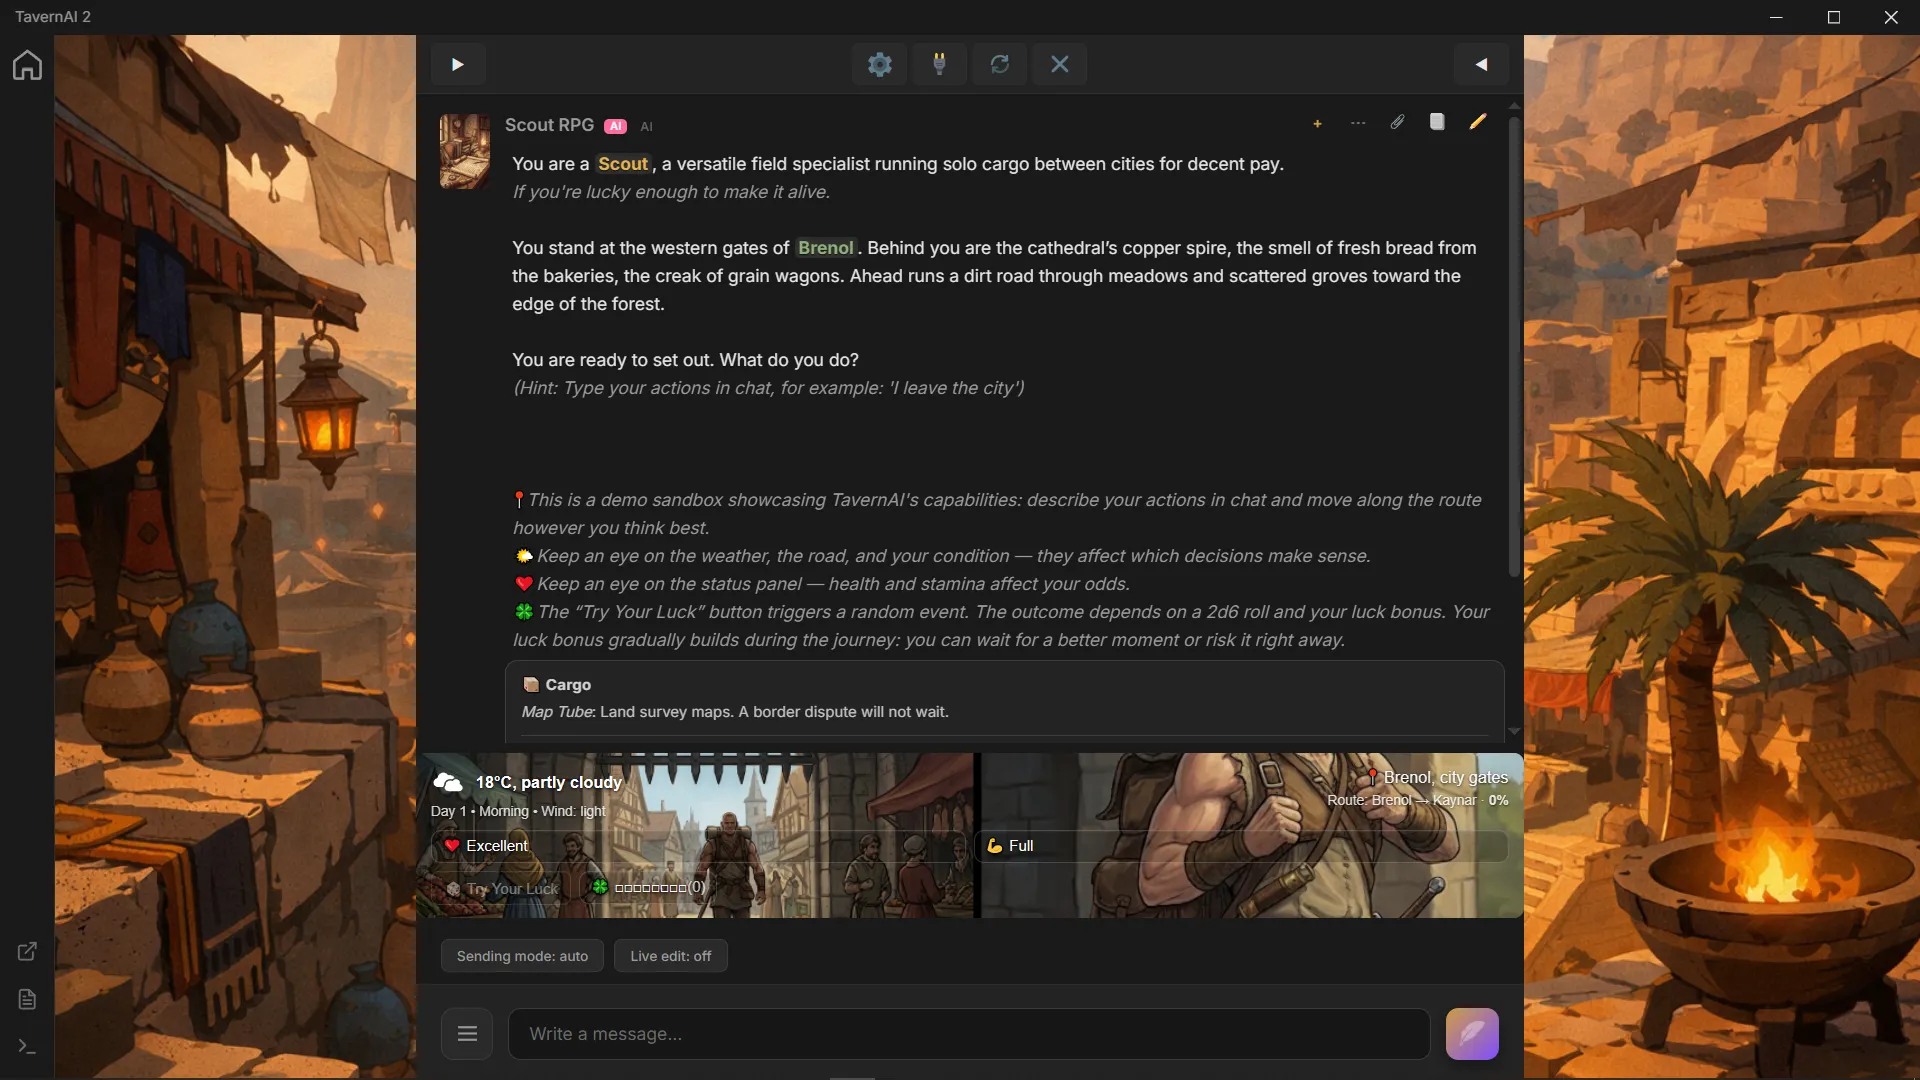
Task: Collapse the right panel with left arrow
Action: [x=1481, y=64]
